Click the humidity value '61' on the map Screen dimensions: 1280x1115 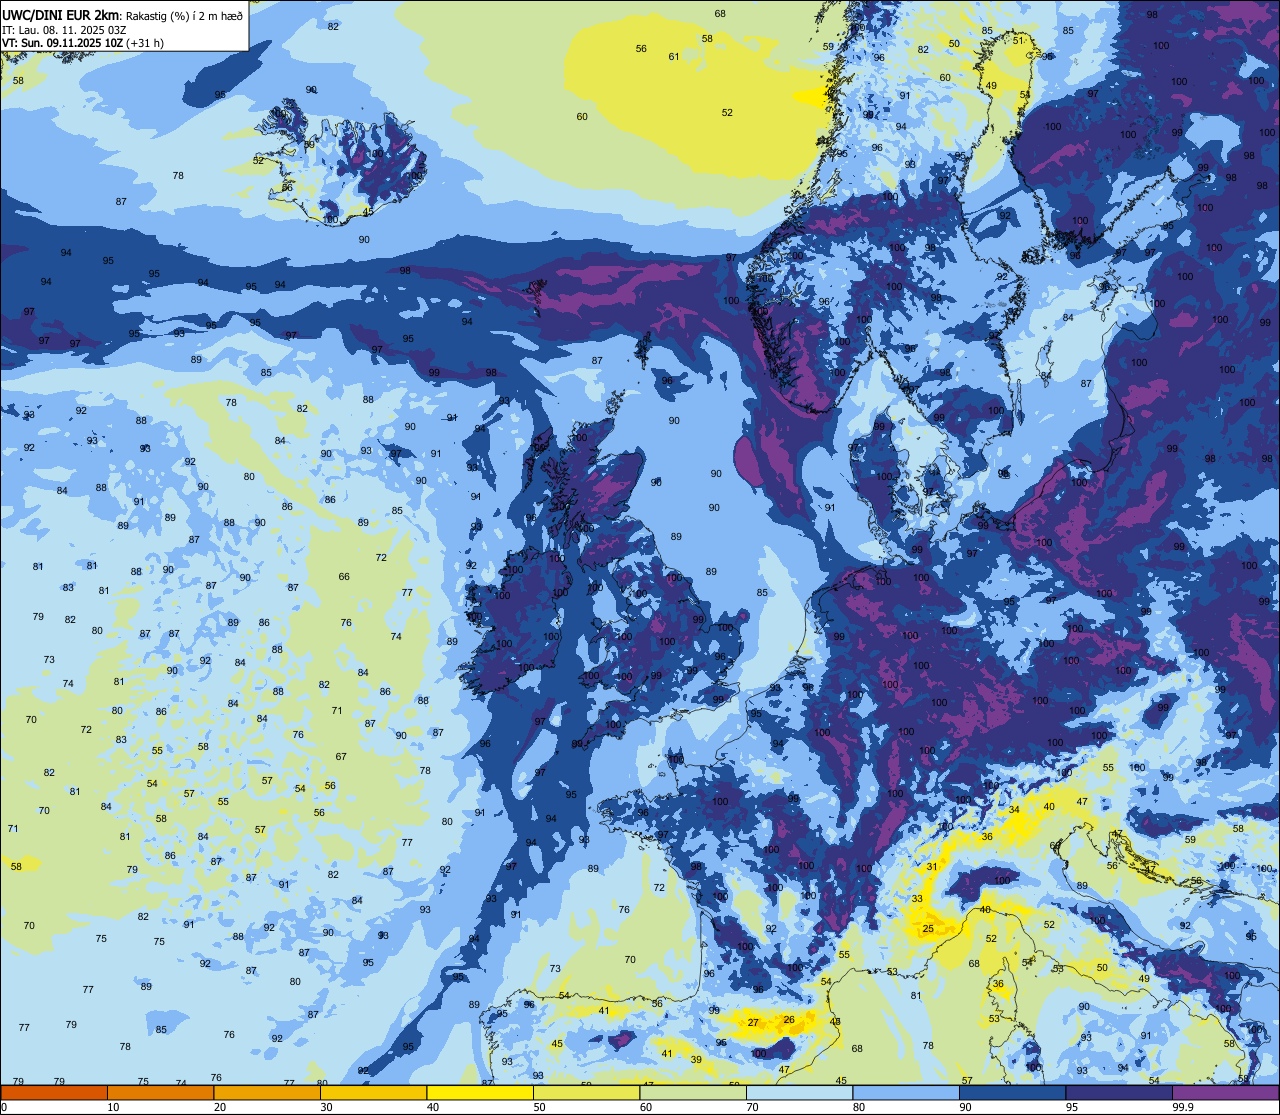[674, 56]
